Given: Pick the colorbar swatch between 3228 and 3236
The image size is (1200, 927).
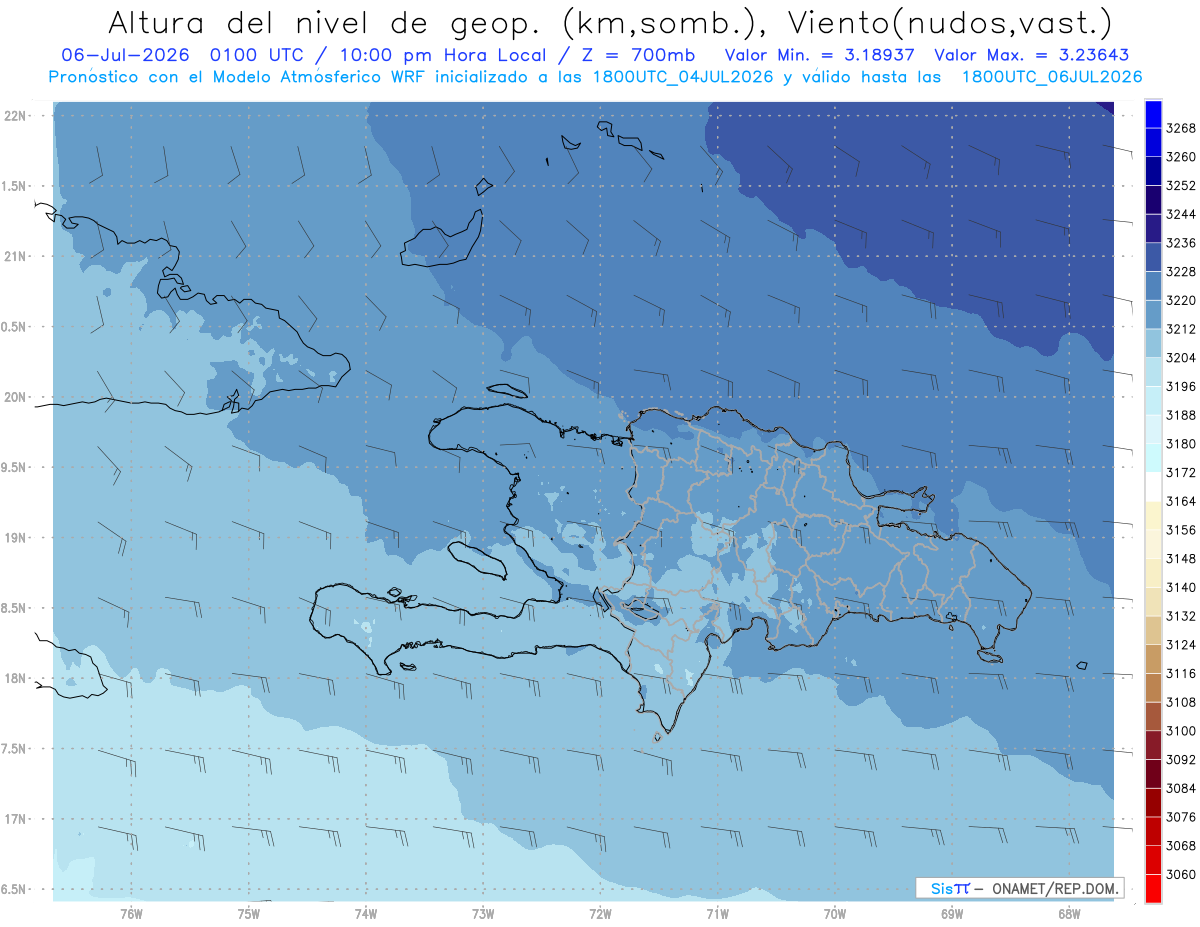Looking at the screenshot, I should coord(1153,257).
